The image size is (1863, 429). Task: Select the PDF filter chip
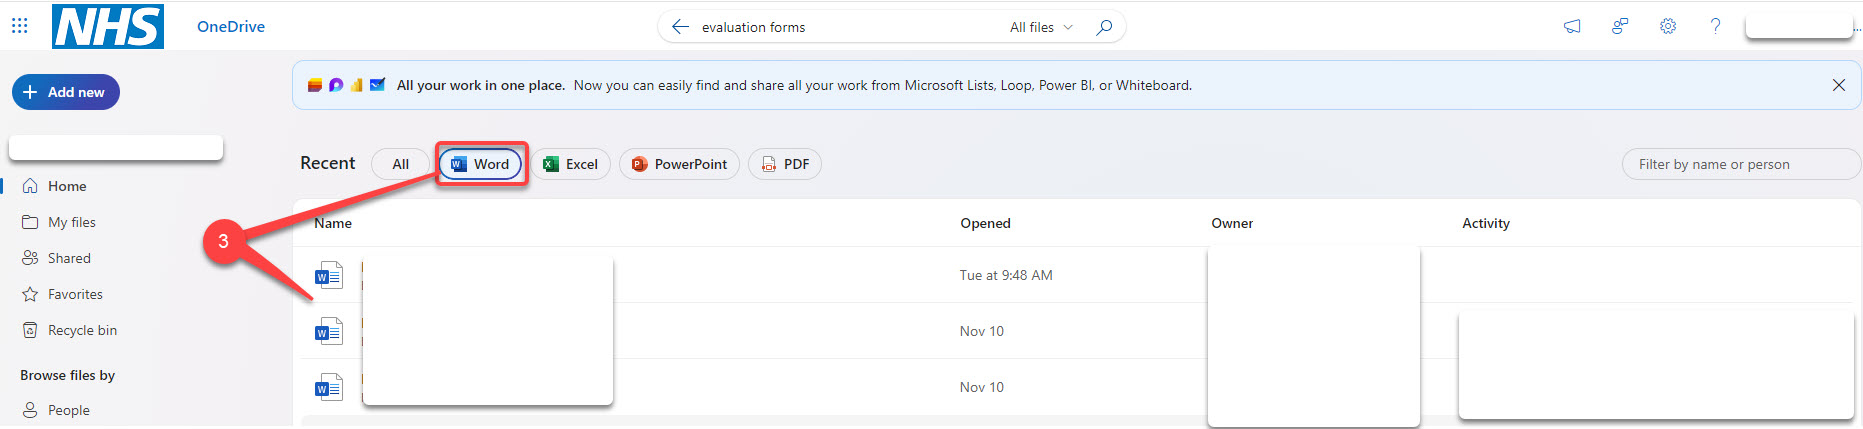pos(785,164)
